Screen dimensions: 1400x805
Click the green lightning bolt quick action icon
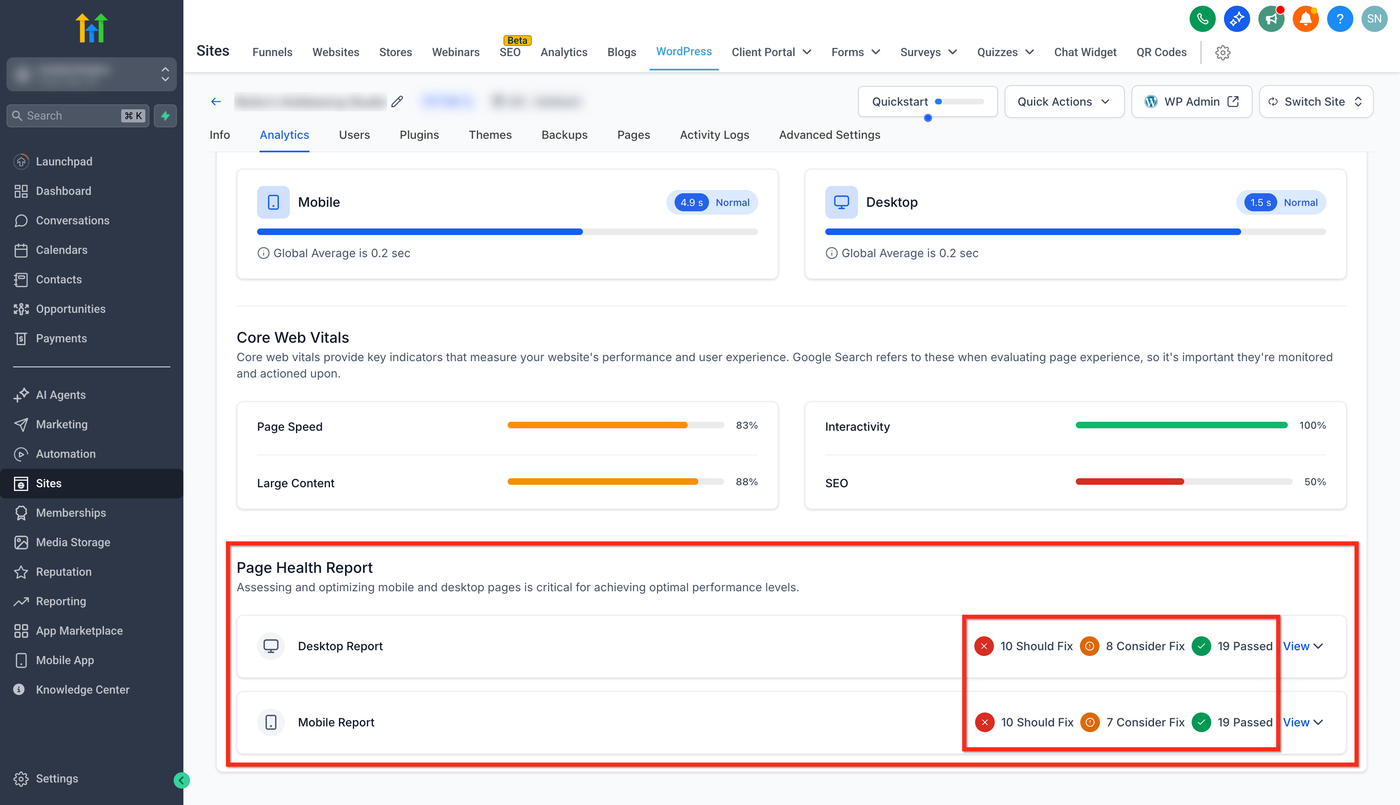tap(166, 116)
